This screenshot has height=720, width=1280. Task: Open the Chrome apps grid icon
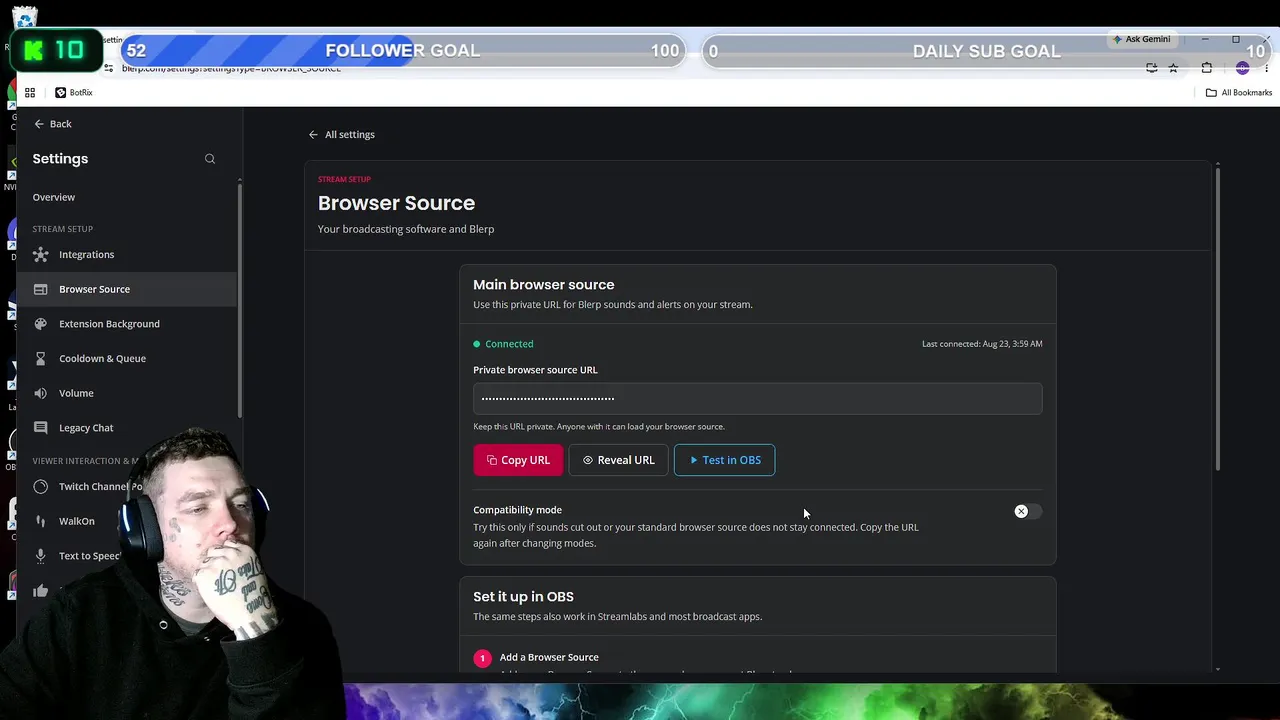pos(30,92)
